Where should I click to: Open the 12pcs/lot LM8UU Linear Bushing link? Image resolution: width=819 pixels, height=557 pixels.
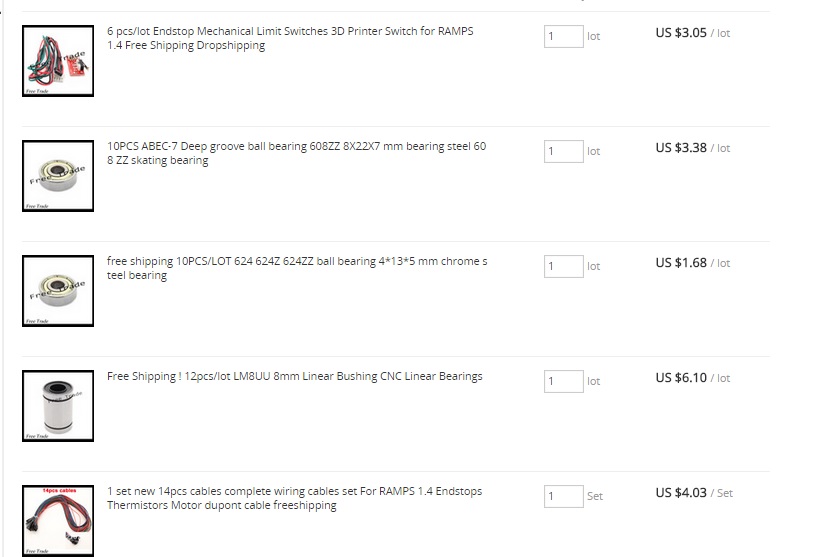tap(295, 376)
